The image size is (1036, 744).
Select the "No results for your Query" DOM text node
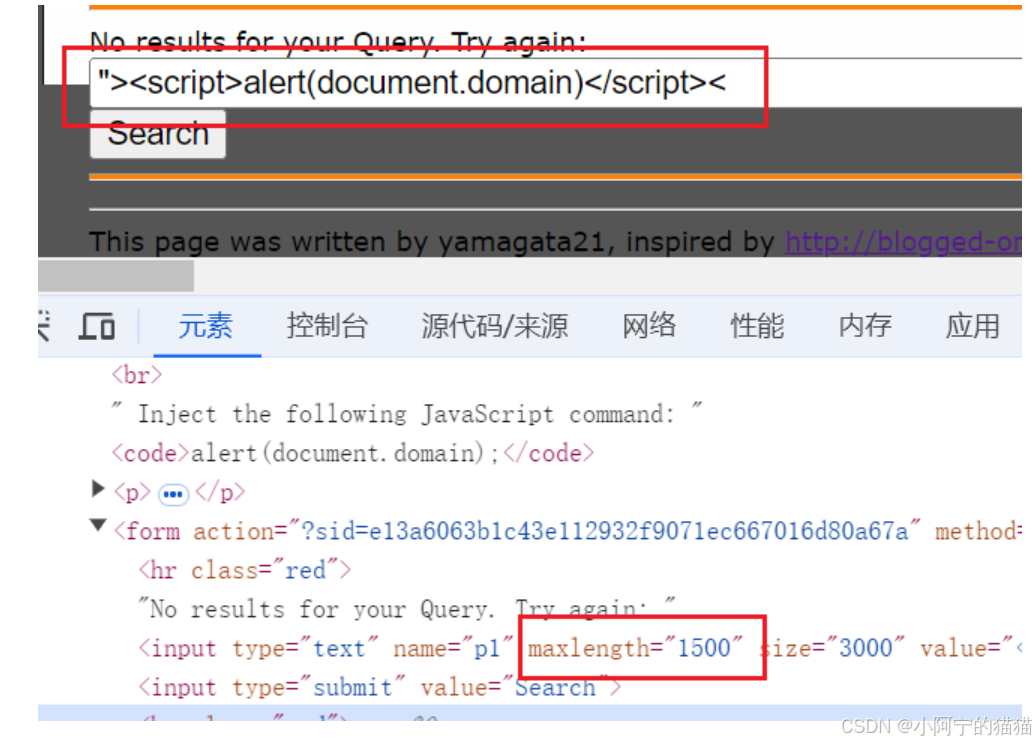coord(406,609)
